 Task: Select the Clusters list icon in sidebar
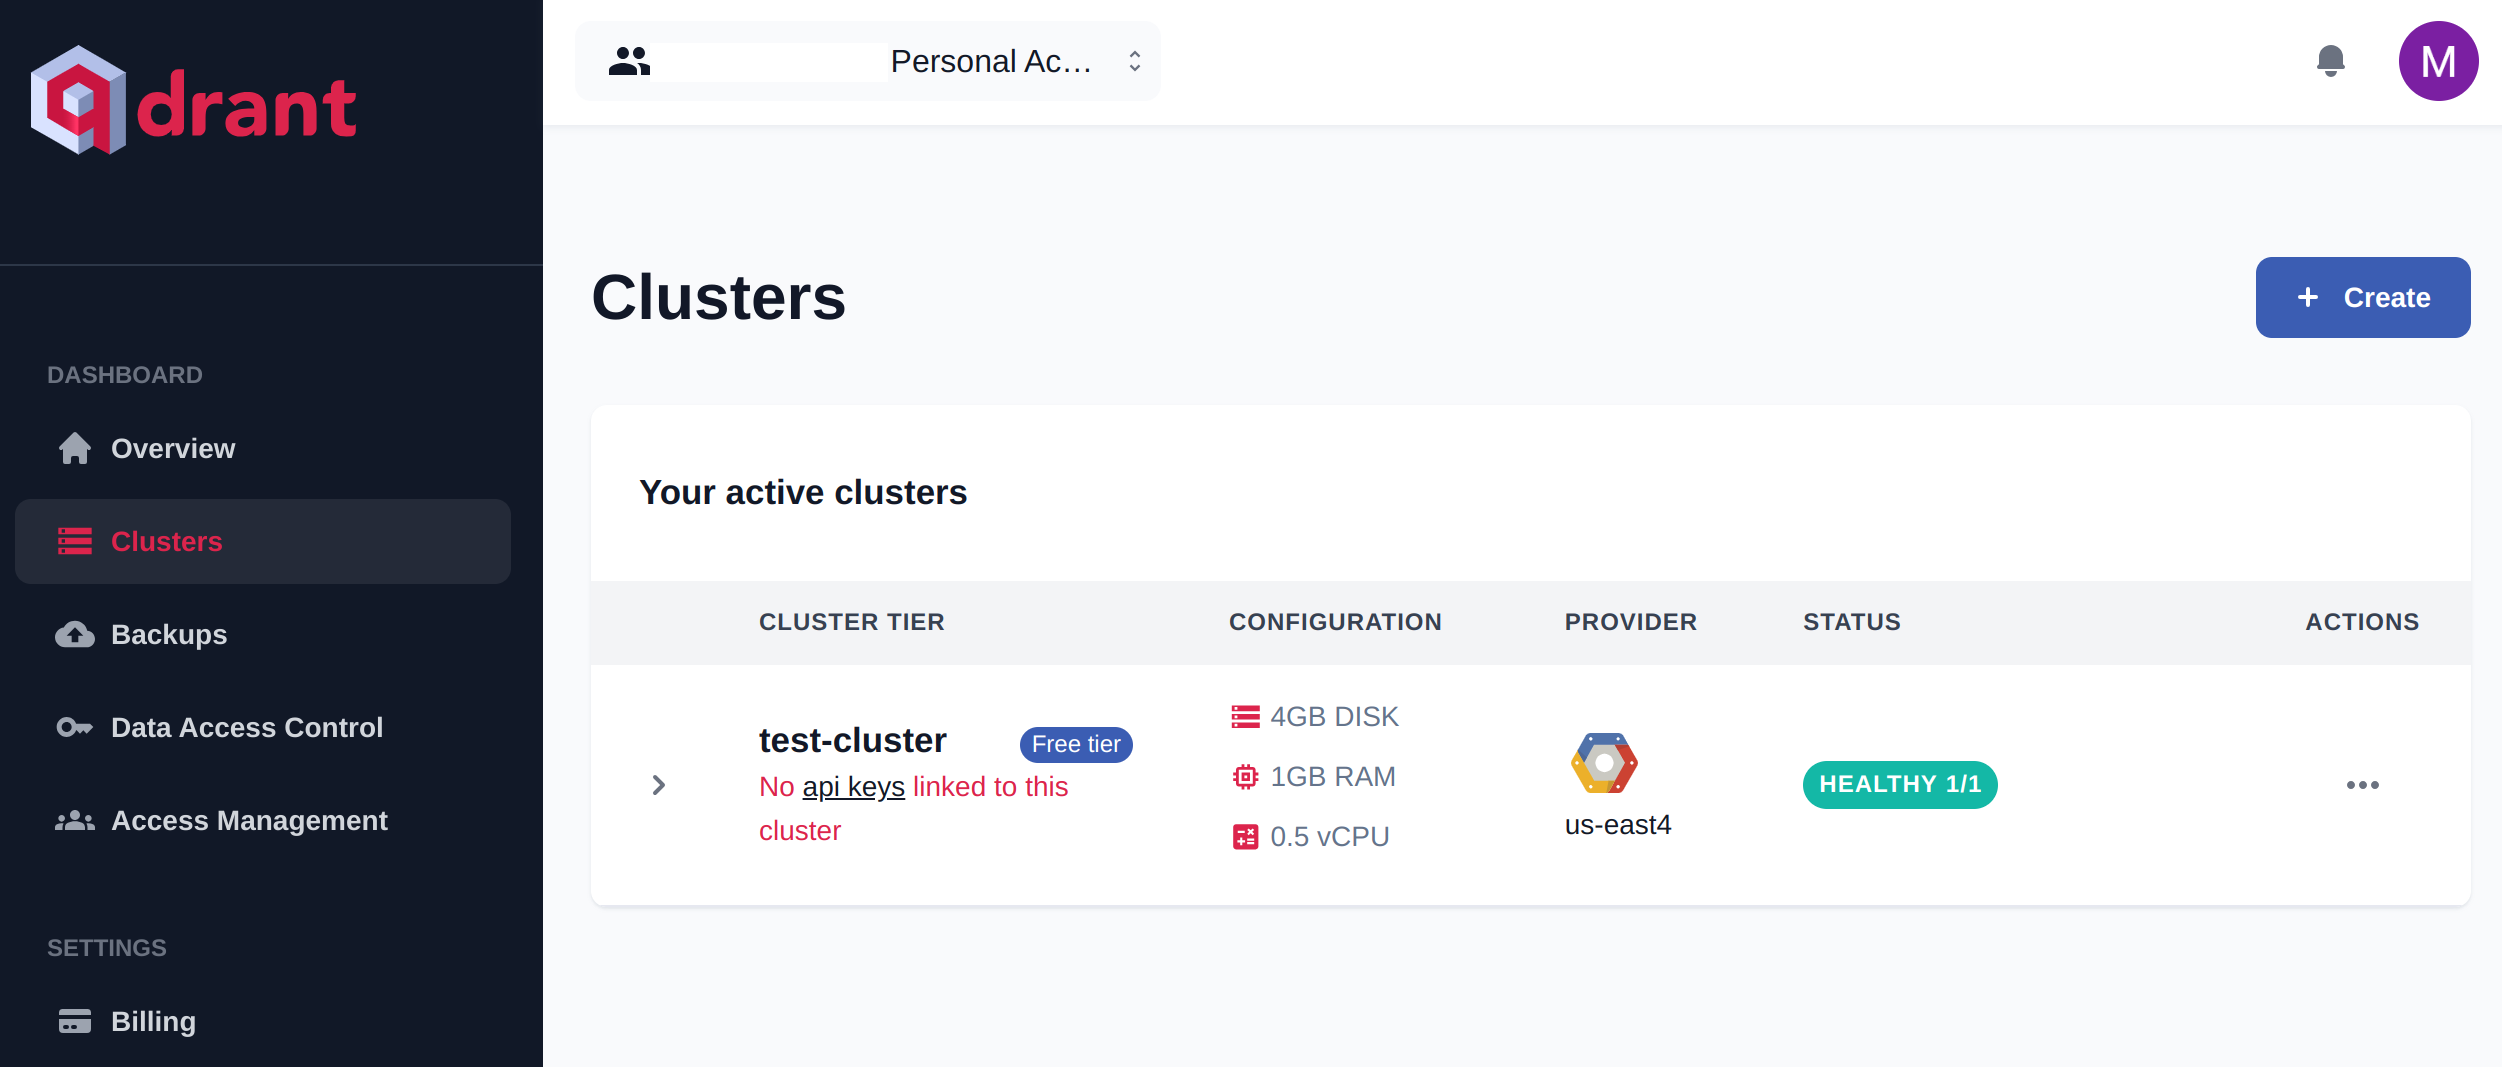coord(75,541)
